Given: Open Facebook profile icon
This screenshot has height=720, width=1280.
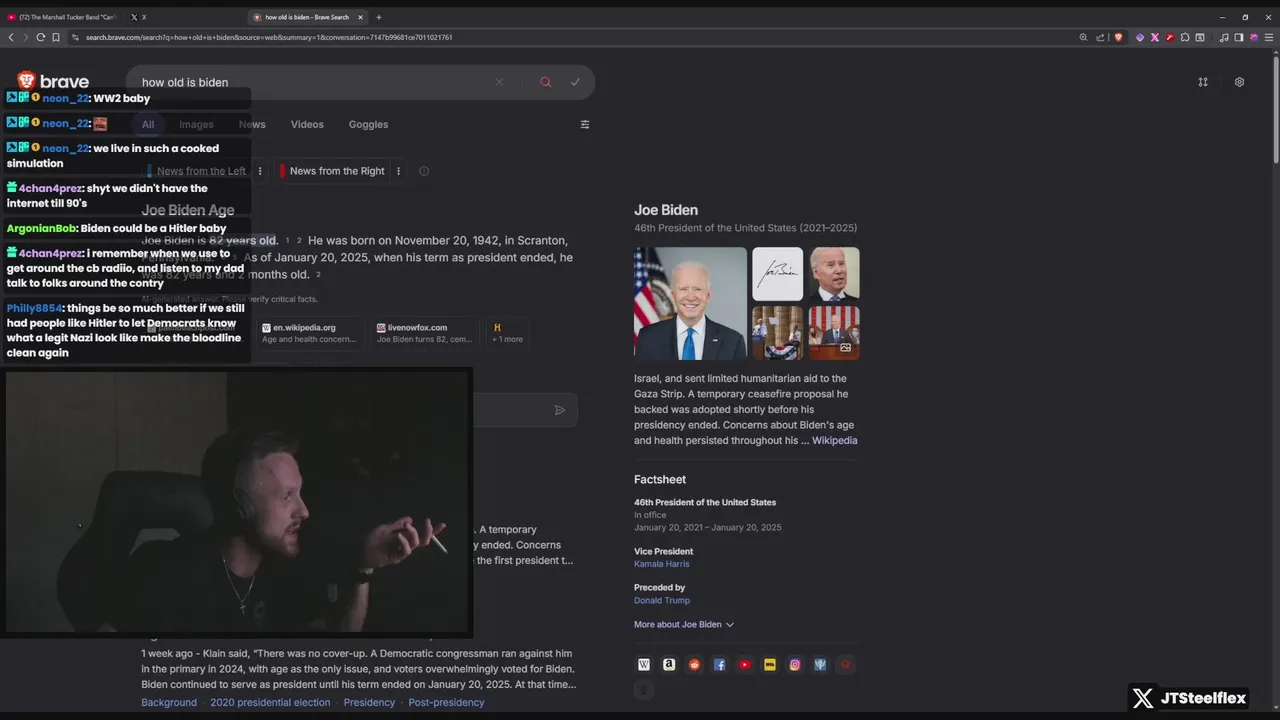Looking at the screenshot, I should pos(719,664).
